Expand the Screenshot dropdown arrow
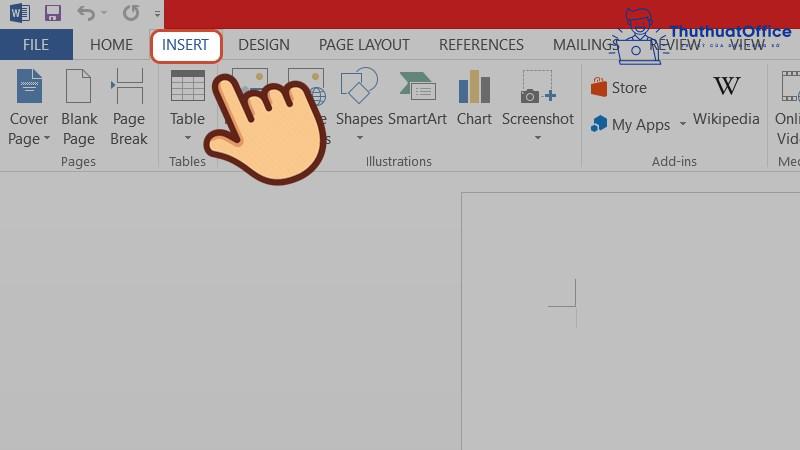The width and height of the screenshot is (800, 450). click(x=538, y=138)
